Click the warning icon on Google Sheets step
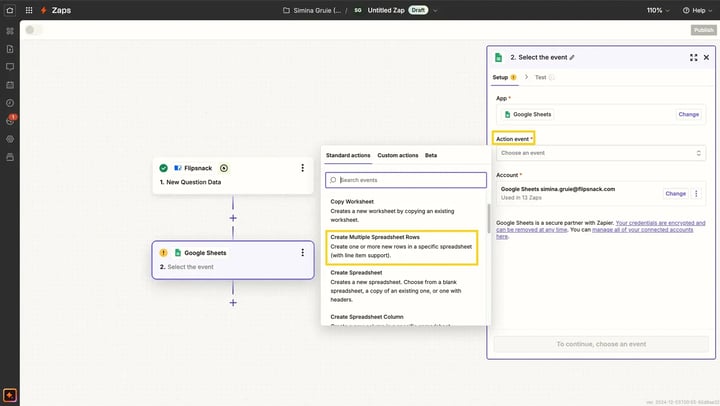Screen dimensions: 720x406 163,253
